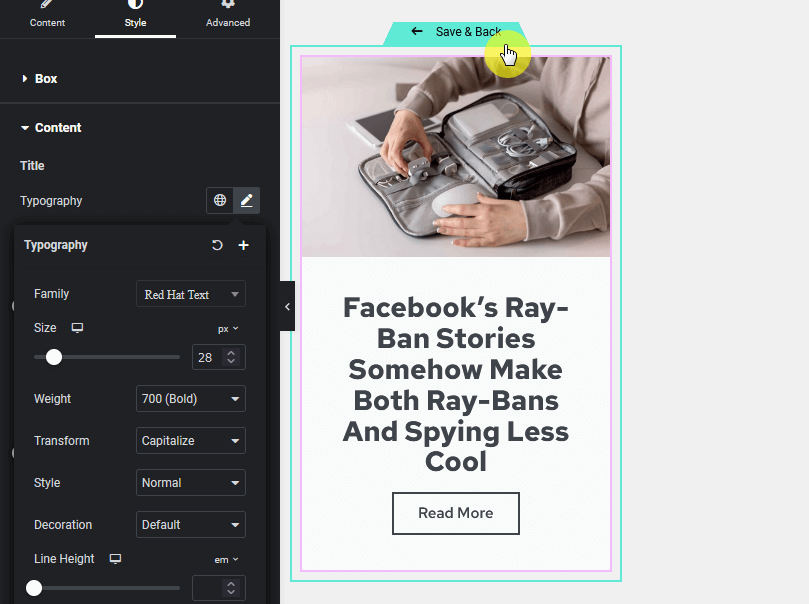Select the Facebook's Ray-Ban Stories post title
Image resolution: width=809 pixels, height=604 pixels.
(x=456, y=384)
